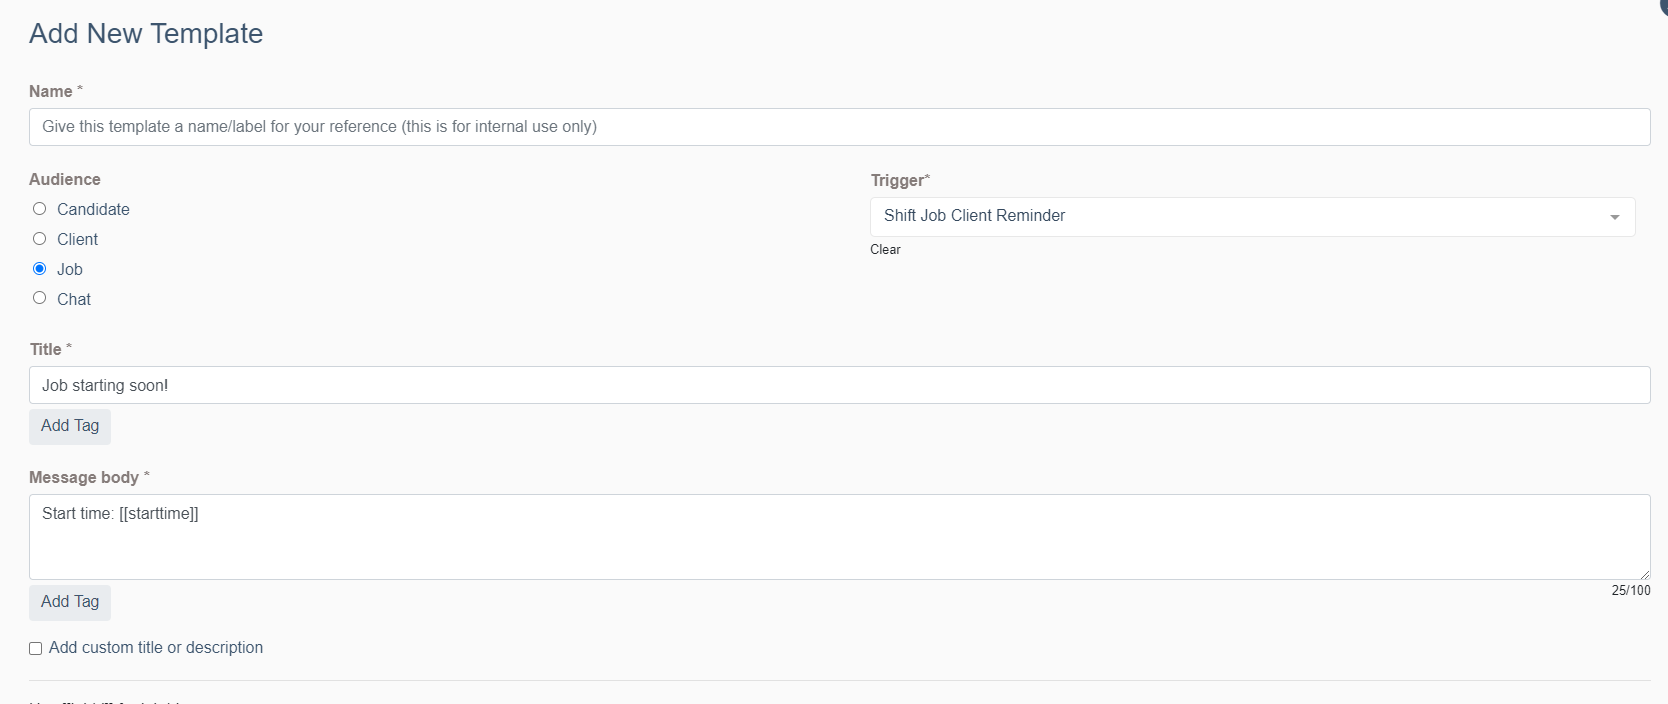Click the resize grip of Message body textarea
The height and width of the screenshot is (704, 1668).
[x=1643, y=573]
